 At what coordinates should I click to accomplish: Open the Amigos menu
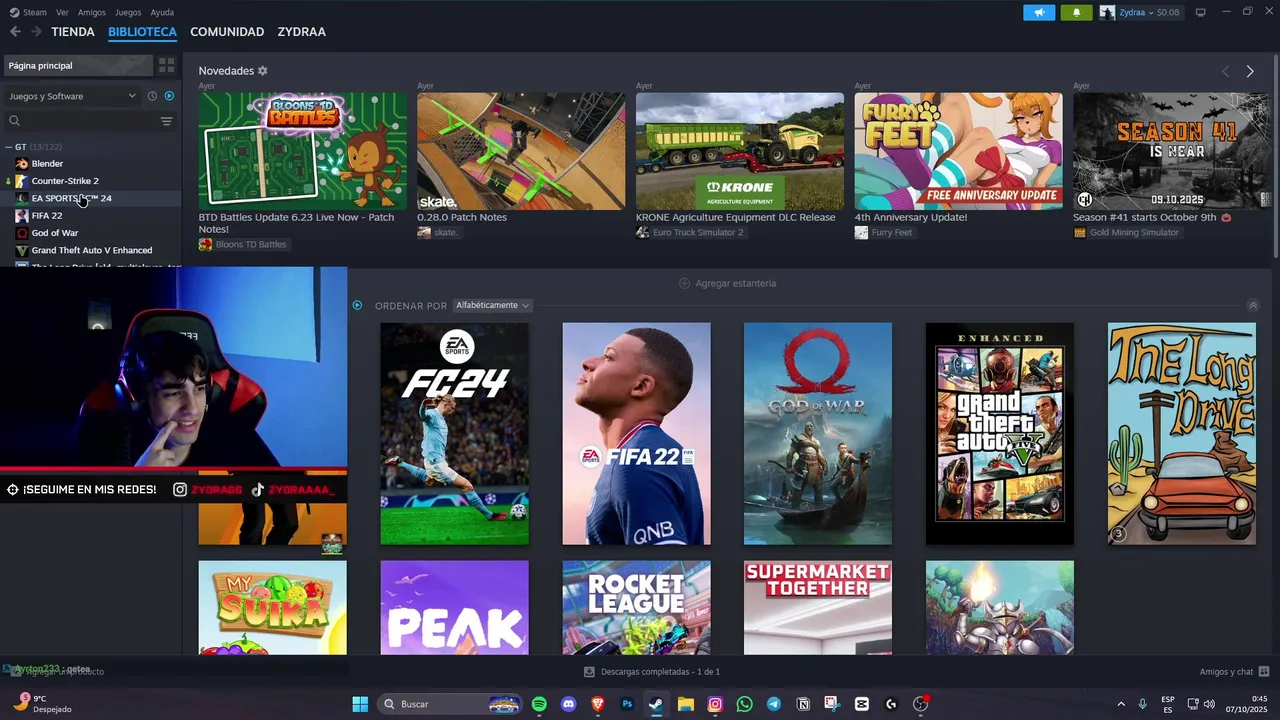pos(92,12)
